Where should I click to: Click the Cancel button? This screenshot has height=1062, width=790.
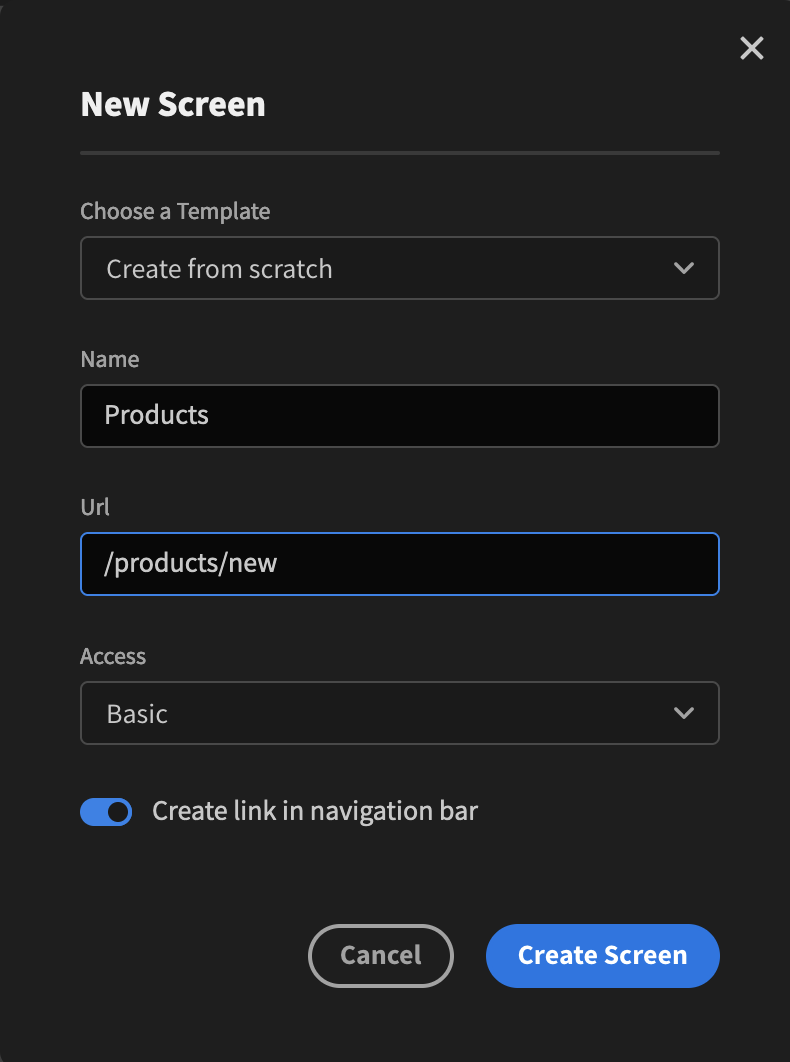click(381, 956)
